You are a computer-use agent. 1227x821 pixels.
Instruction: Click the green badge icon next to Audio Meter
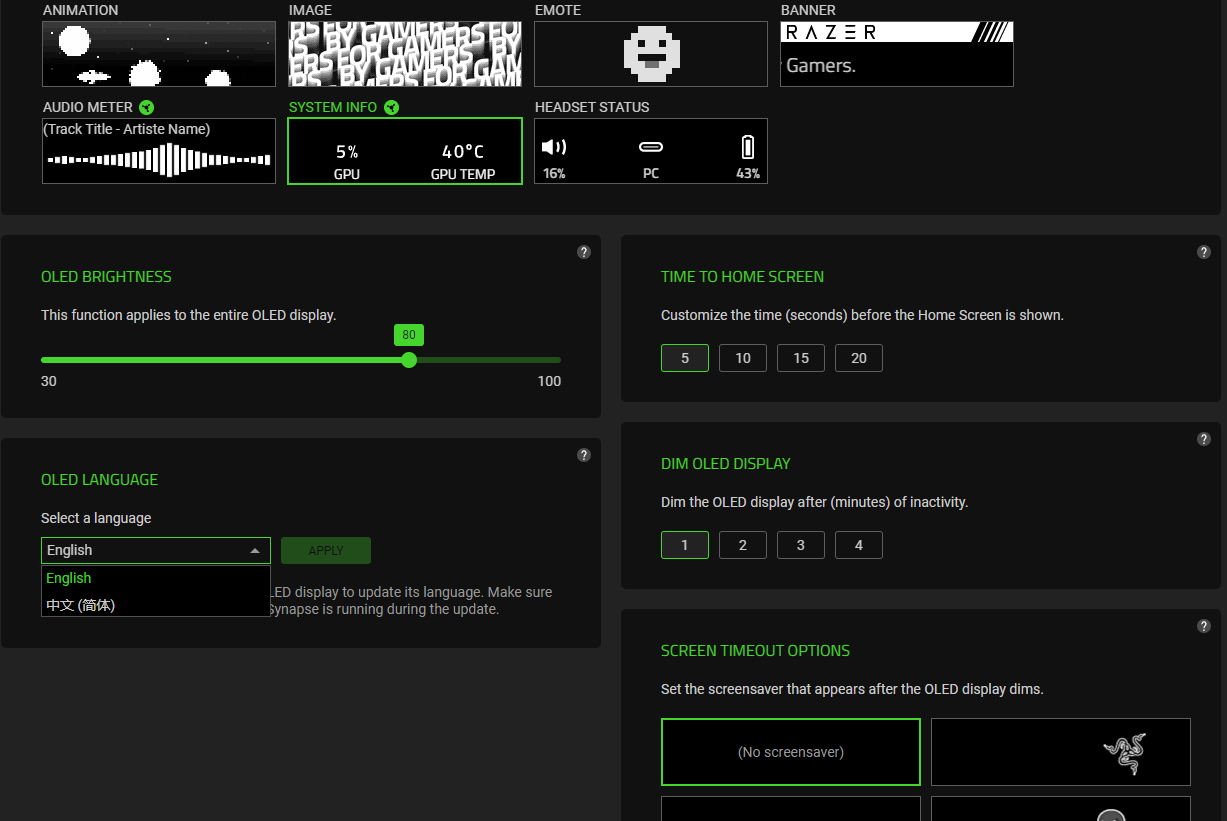pyautogui.click(x=147, y=107)
